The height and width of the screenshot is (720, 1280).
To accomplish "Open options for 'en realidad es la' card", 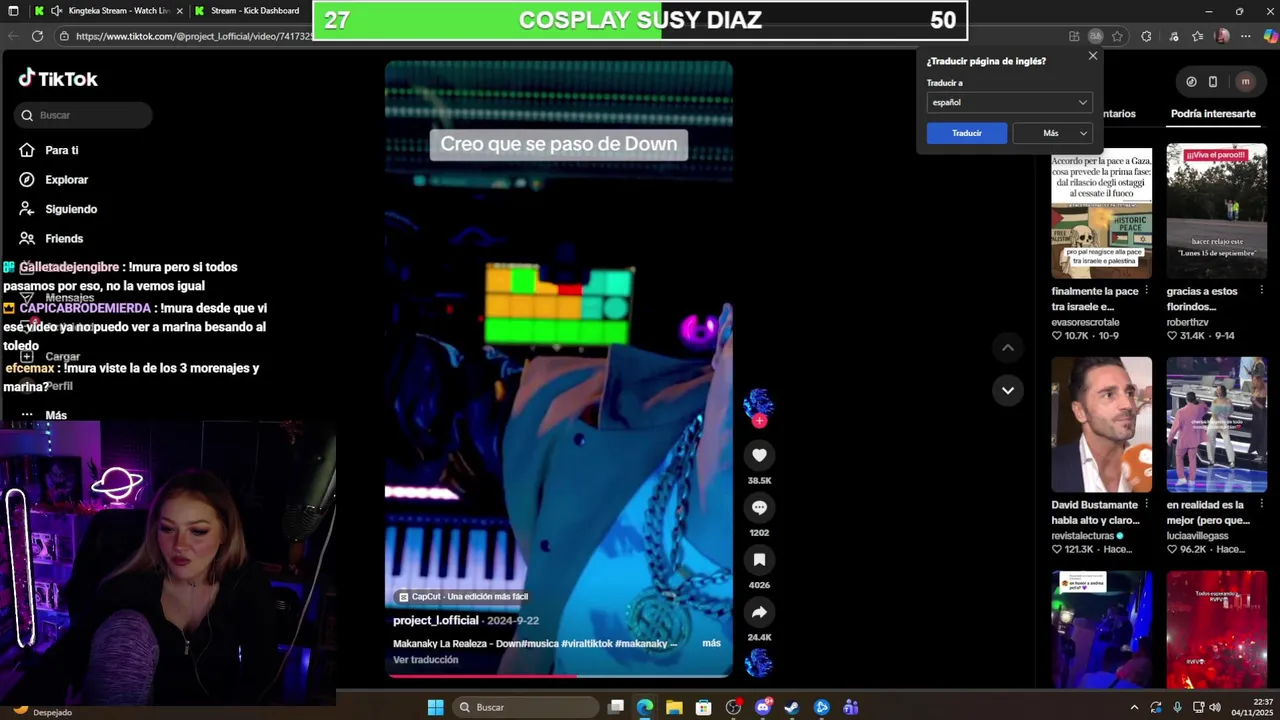I will point(1261,505).
